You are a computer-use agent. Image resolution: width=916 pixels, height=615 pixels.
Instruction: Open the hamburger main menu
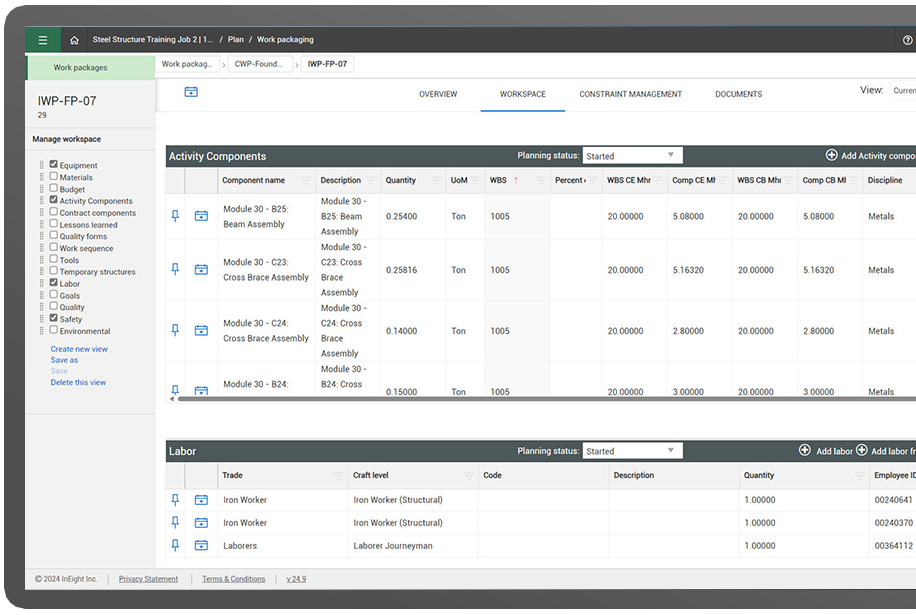click(x=42, y=40)
